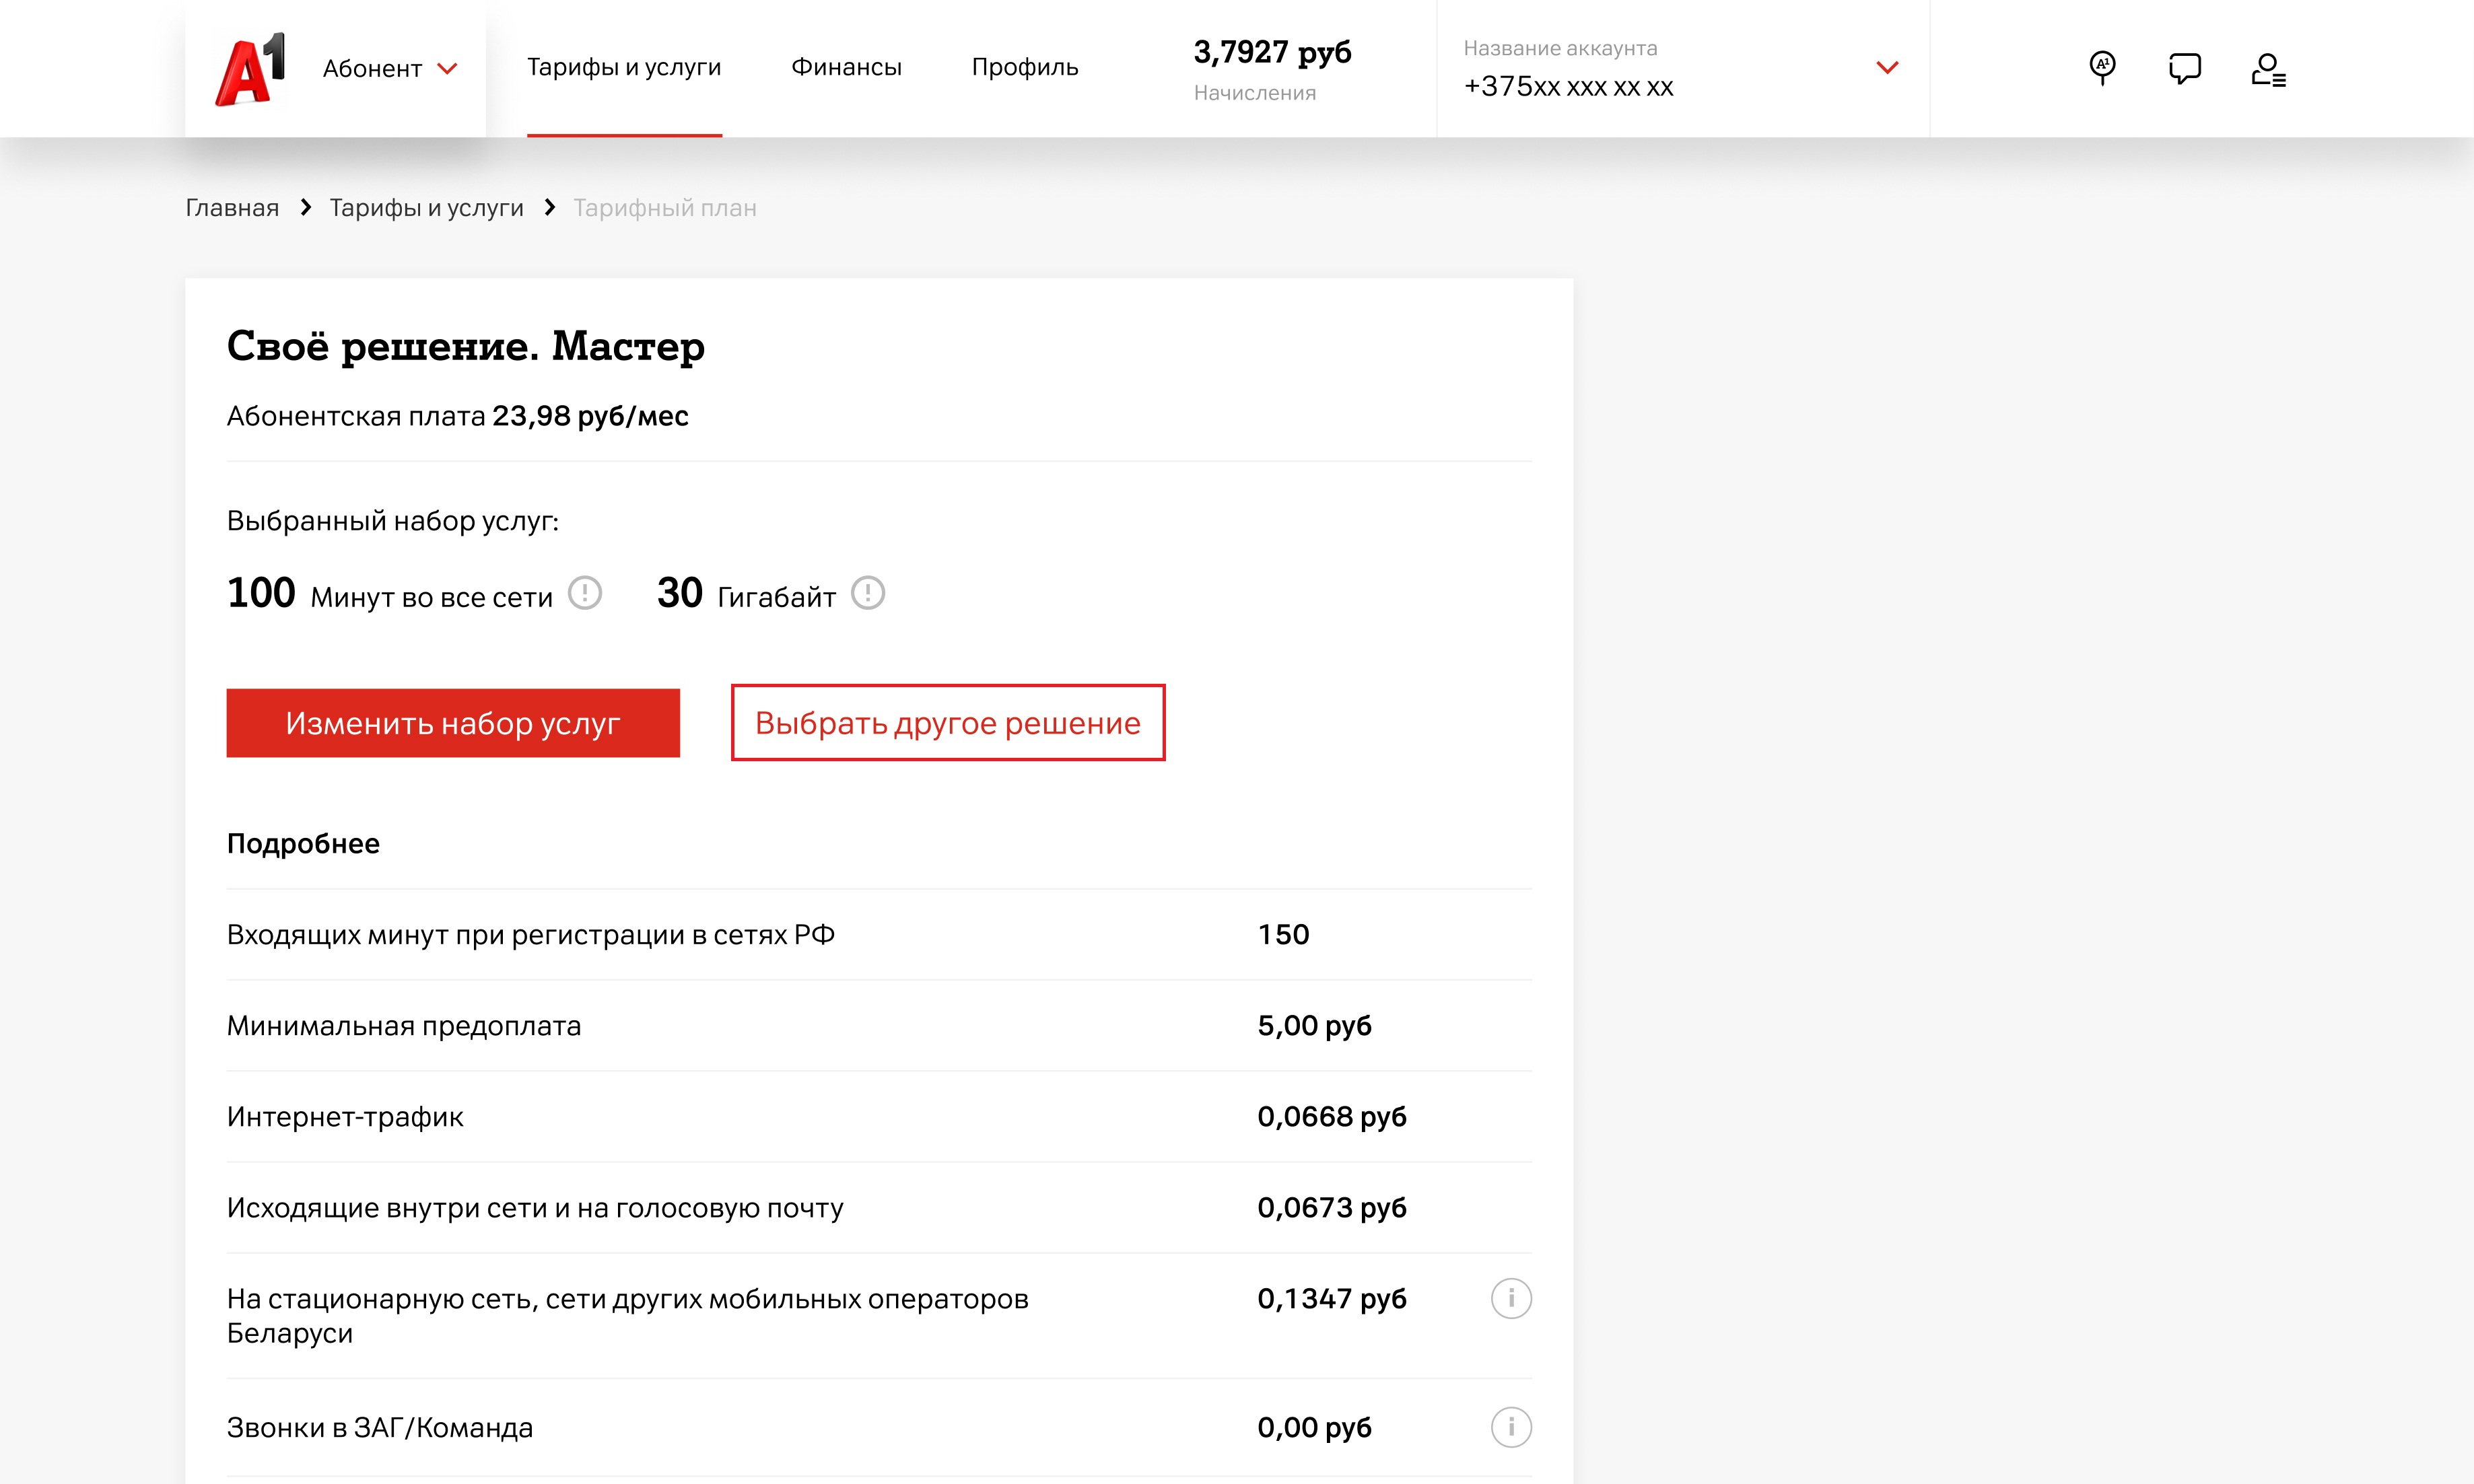Expand the Абонент dropdown
The height and width of the screenshot is (1484, 2474).
click(390, 68)
